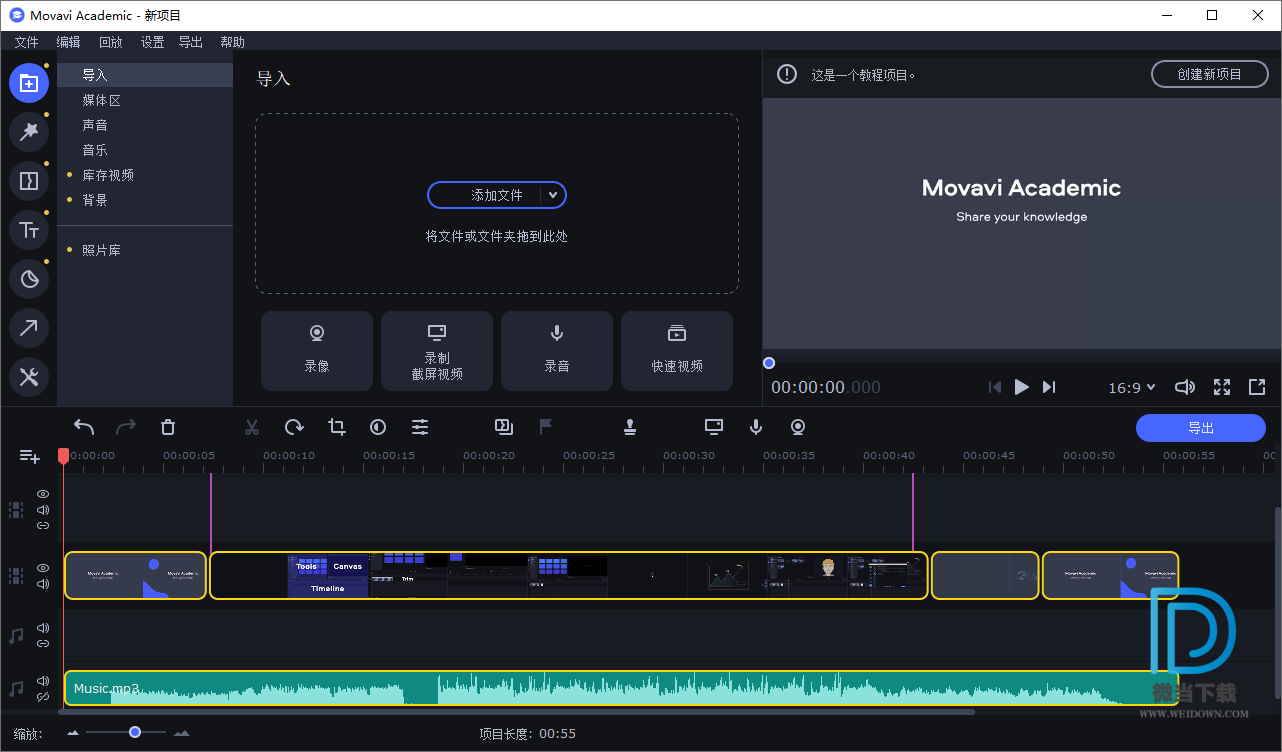Screen dimensions: 1282x752
Task: Open the More Tools wrench sidebar icon
Action: tap(29, 377)
